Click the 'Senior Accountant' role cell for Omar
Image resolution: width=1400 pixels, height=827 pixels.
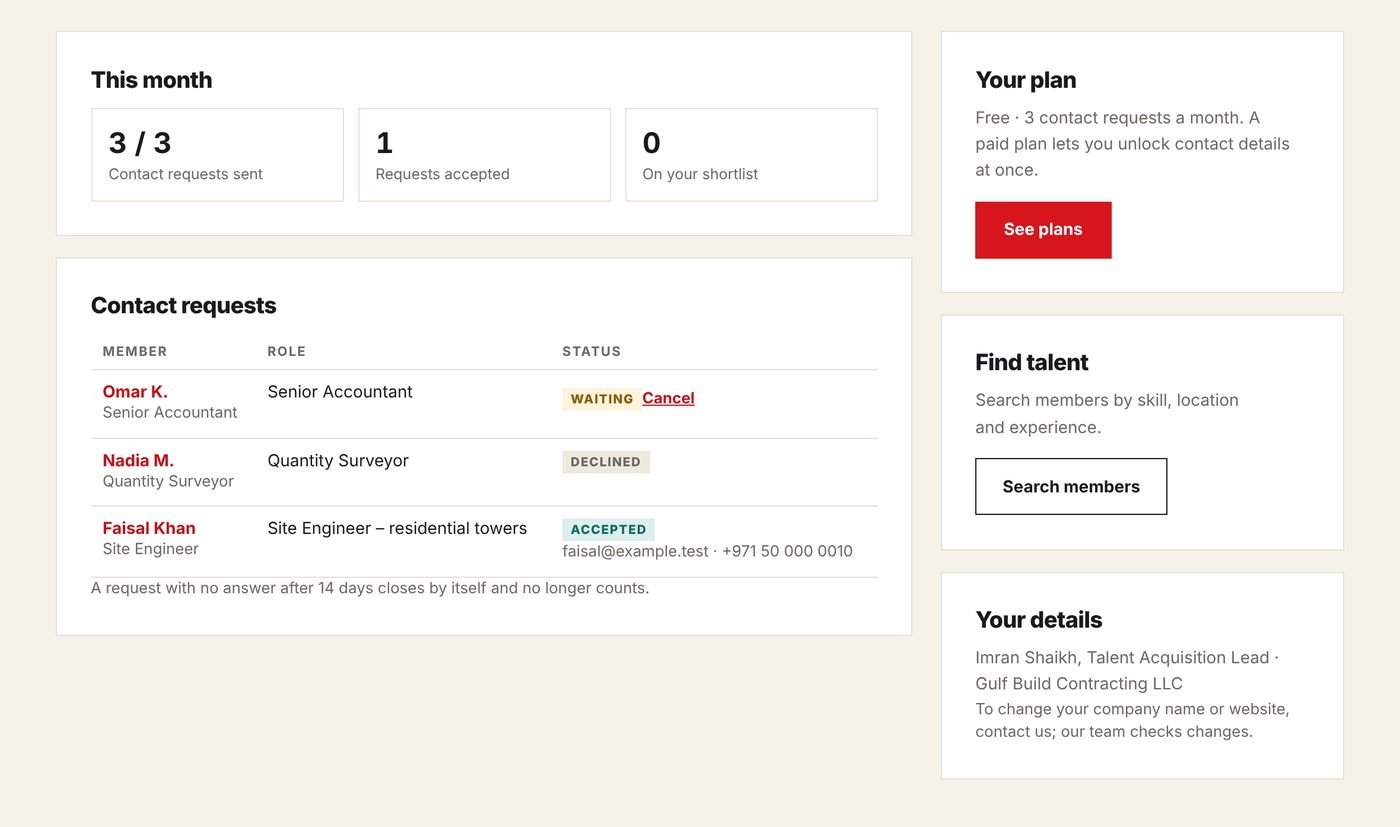(x=340, y=392)
